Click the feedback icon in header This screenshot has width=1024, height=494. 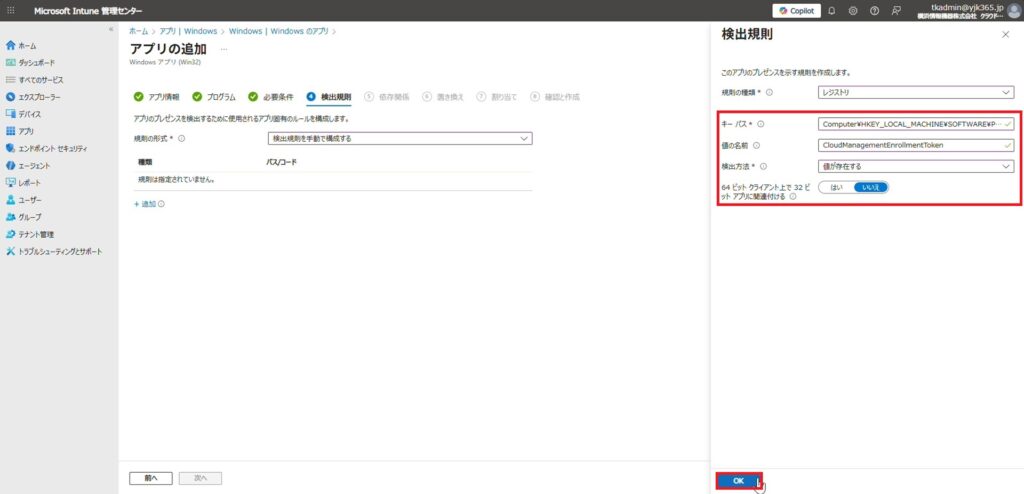[x=896, y=10]
